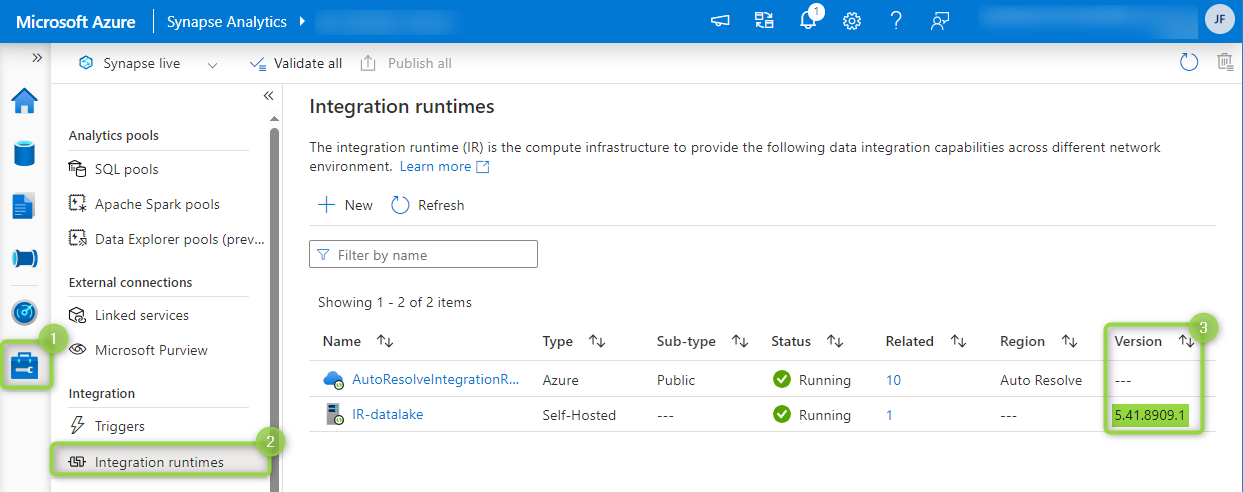The image size is (1243, 492).
Task: Click the Microsoft Azure logo text
Action: [75, 21]
